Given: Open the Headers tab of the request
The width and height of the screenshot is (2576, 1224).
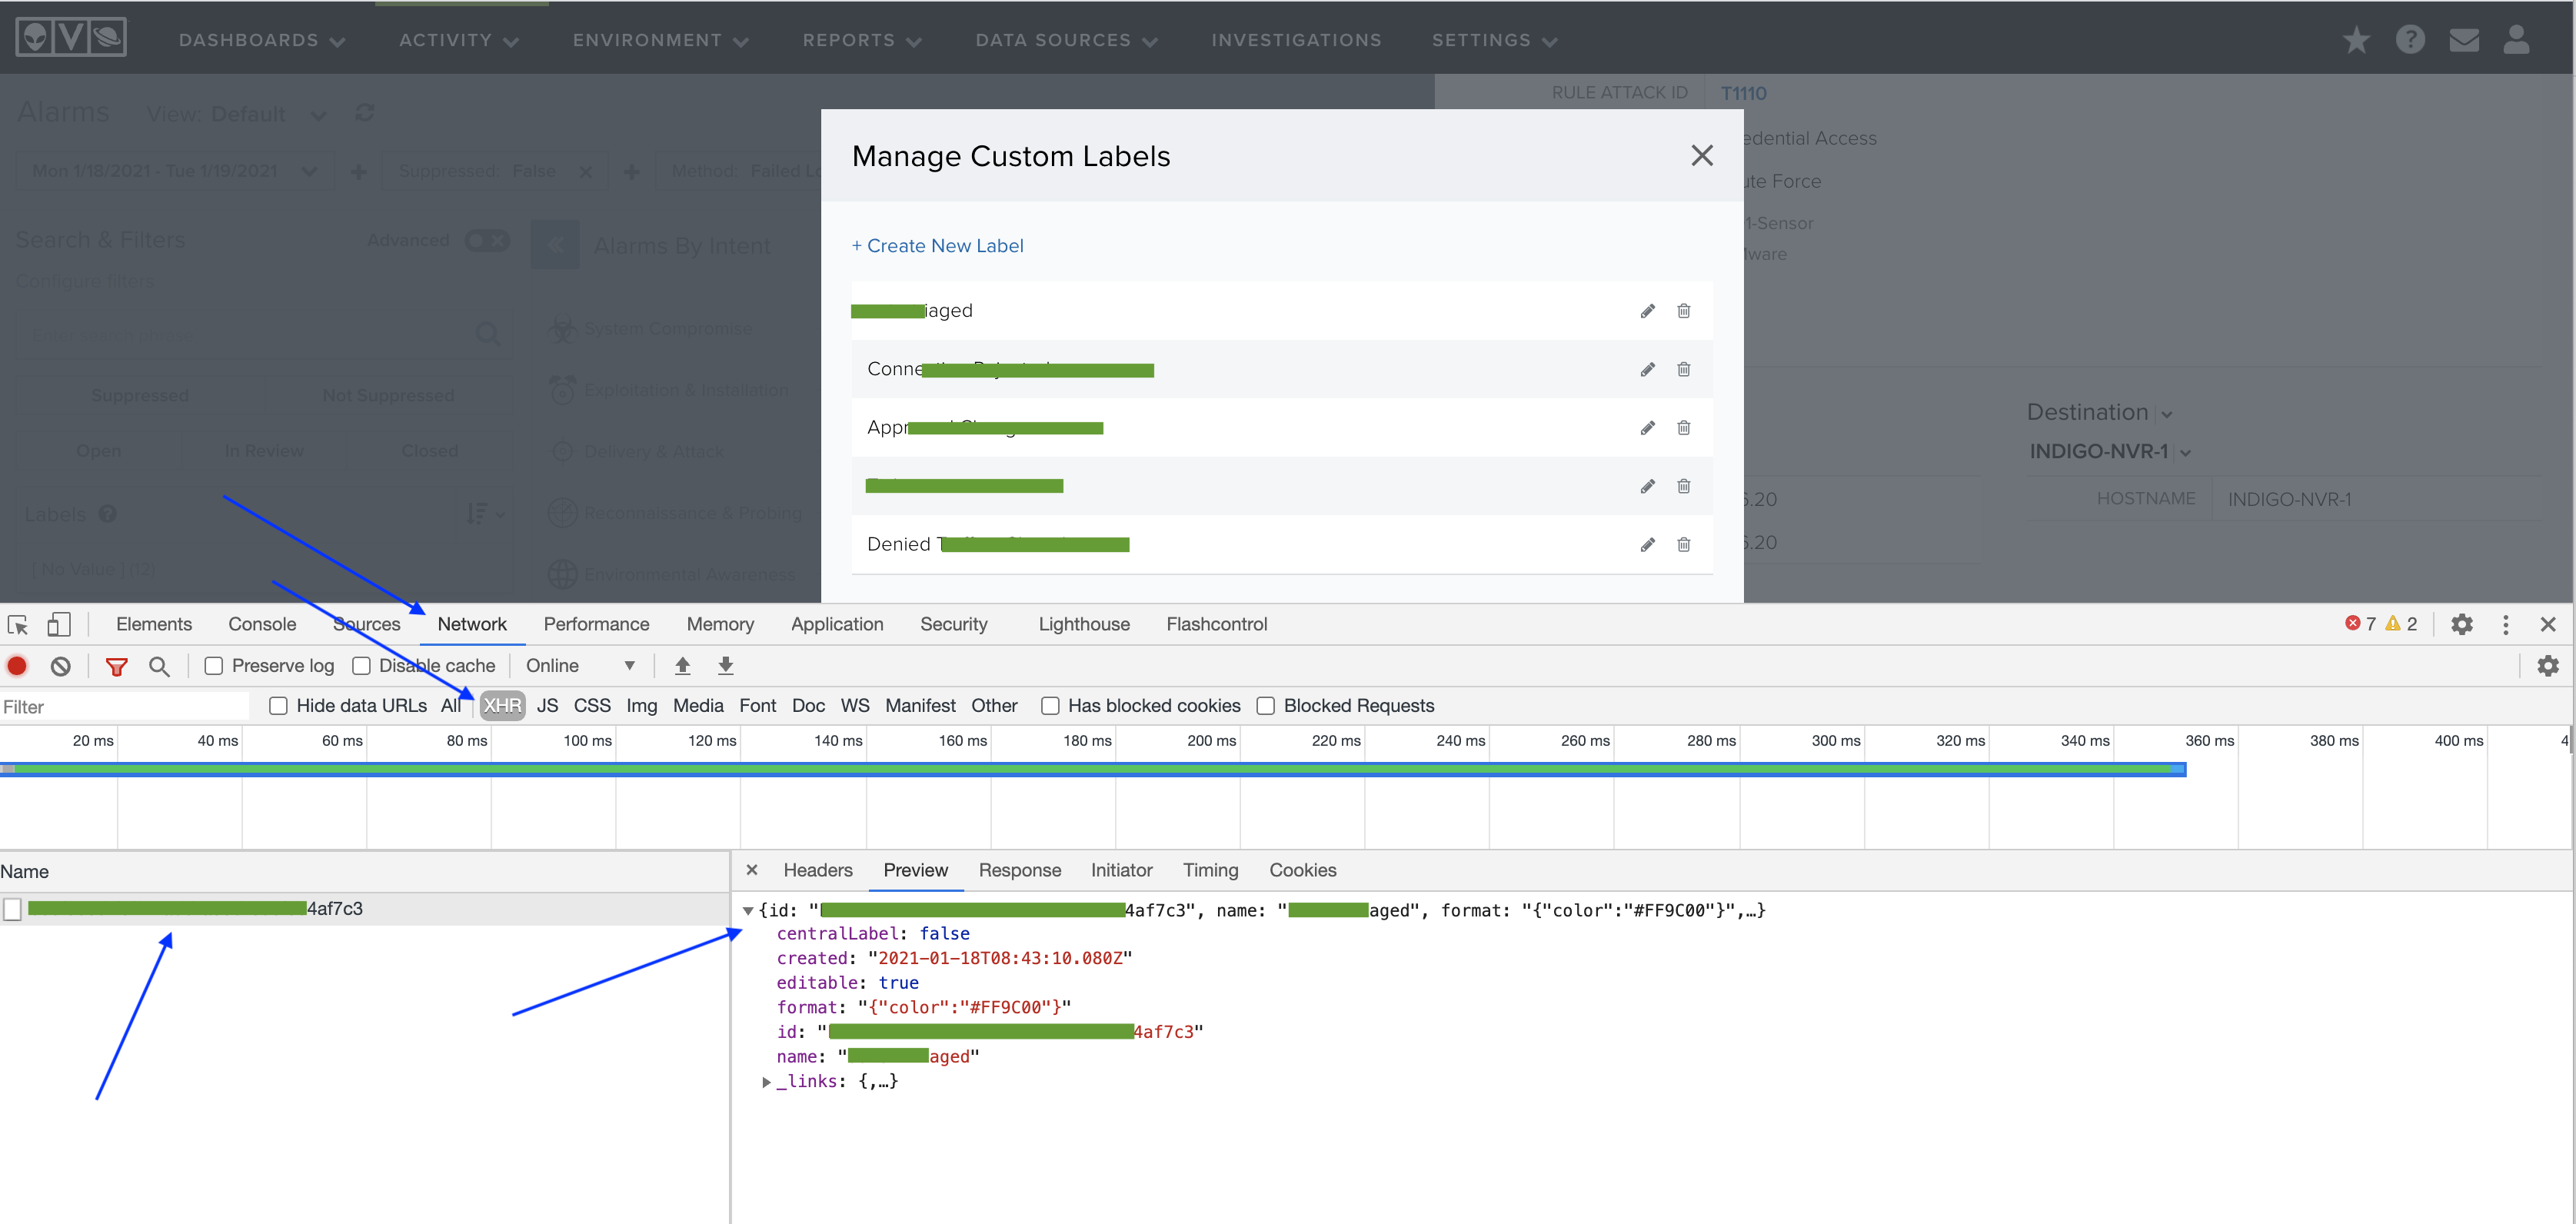Looking at the screenshot, I should [818, 871].
